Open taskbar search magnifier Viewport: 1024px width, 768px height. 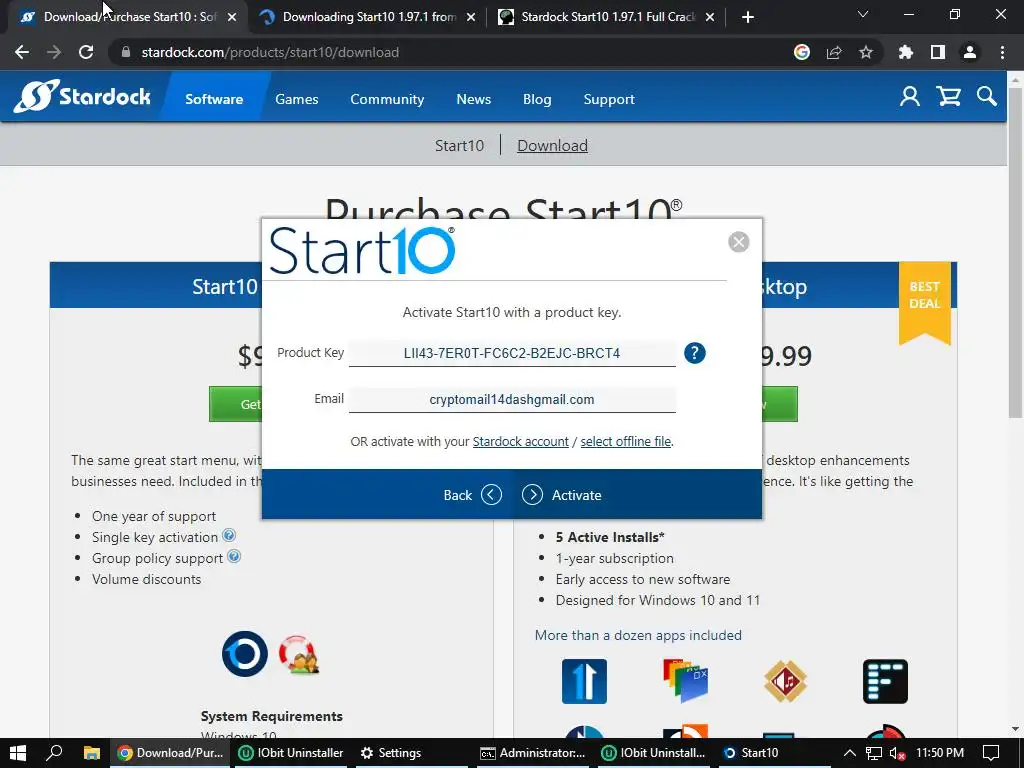click(x=54, y=753)
